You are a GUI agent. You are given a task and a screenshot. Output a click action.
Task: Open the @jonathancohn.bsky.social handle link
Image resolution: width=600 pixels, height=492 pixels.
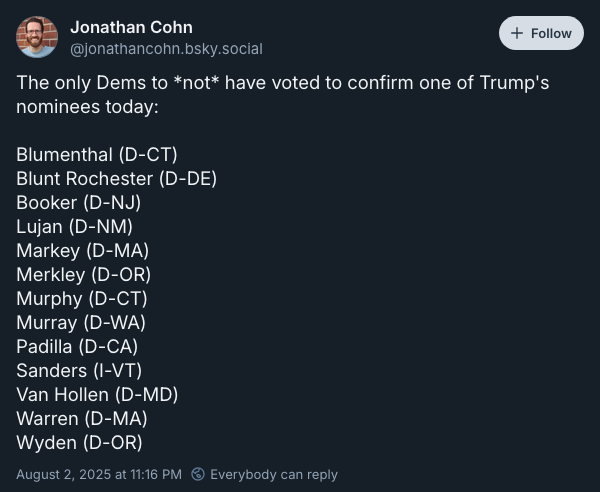coord(166,49)
